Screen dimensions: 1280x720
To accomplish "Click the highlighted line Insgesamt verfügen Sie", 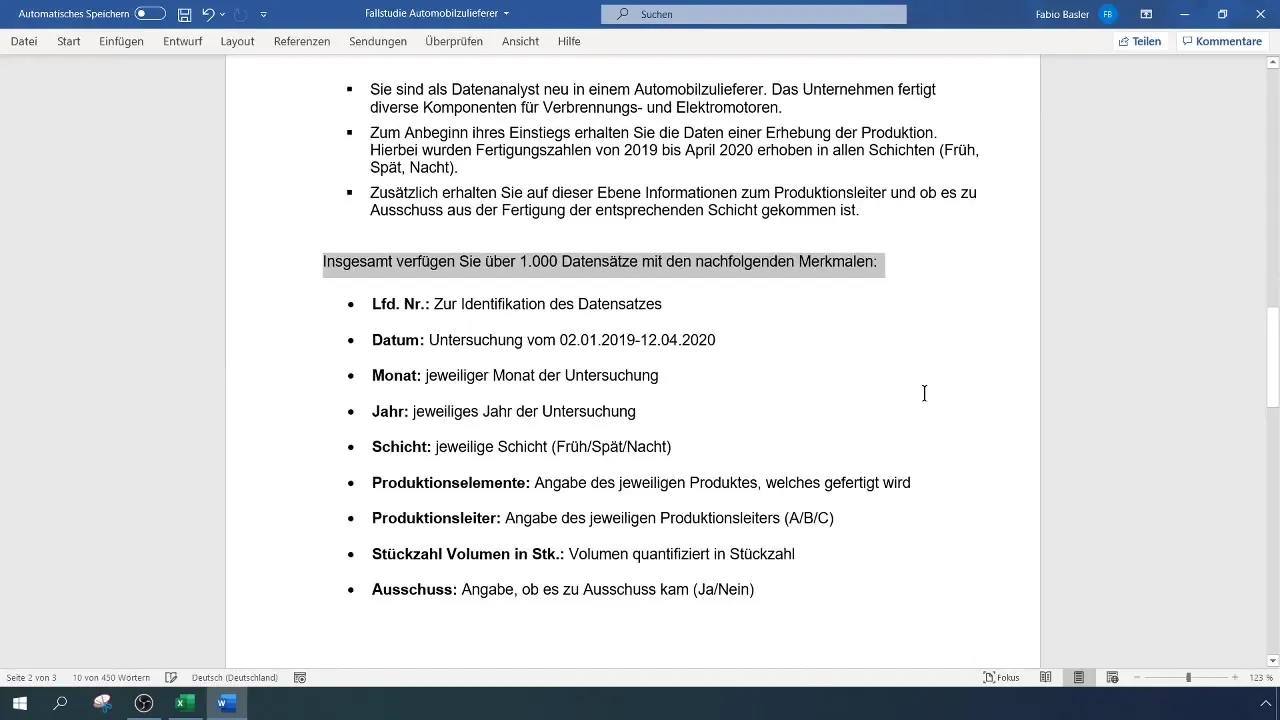I will (x=600, y=262).
